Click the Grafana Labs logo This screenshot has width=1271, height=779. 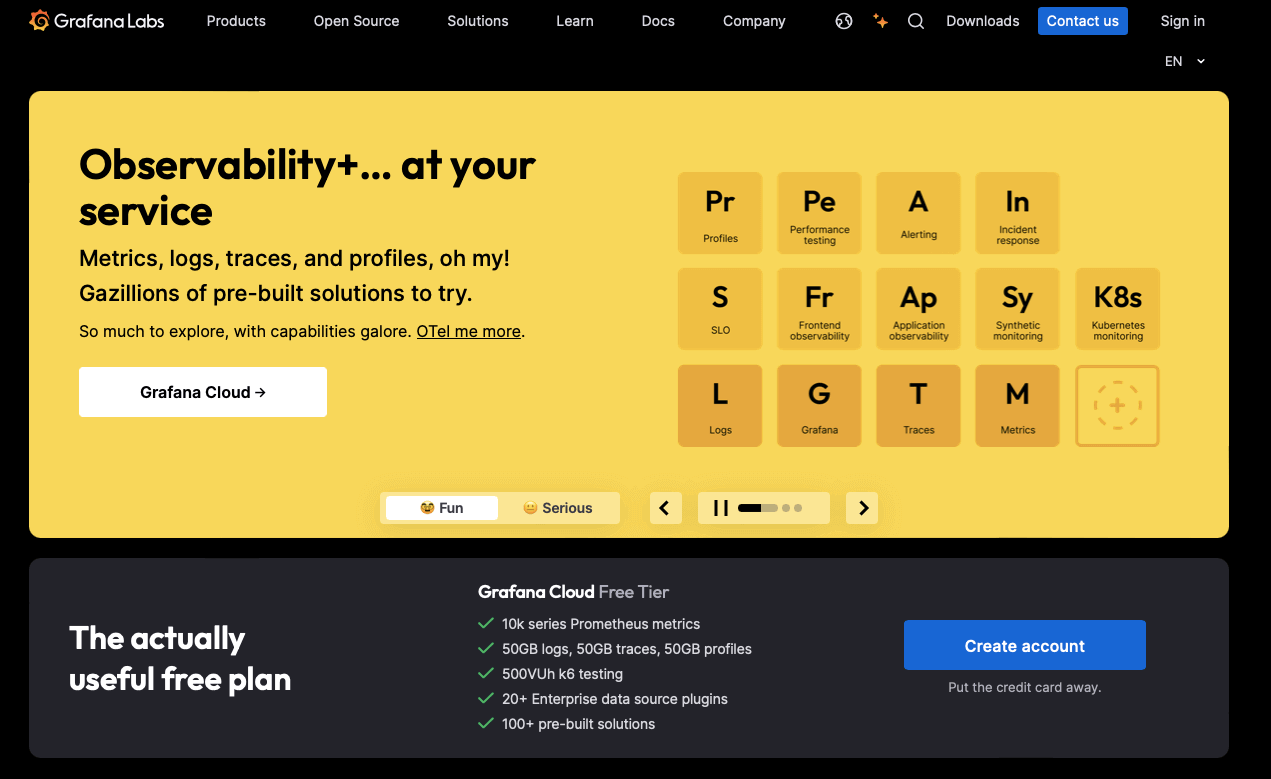(96, 20)
